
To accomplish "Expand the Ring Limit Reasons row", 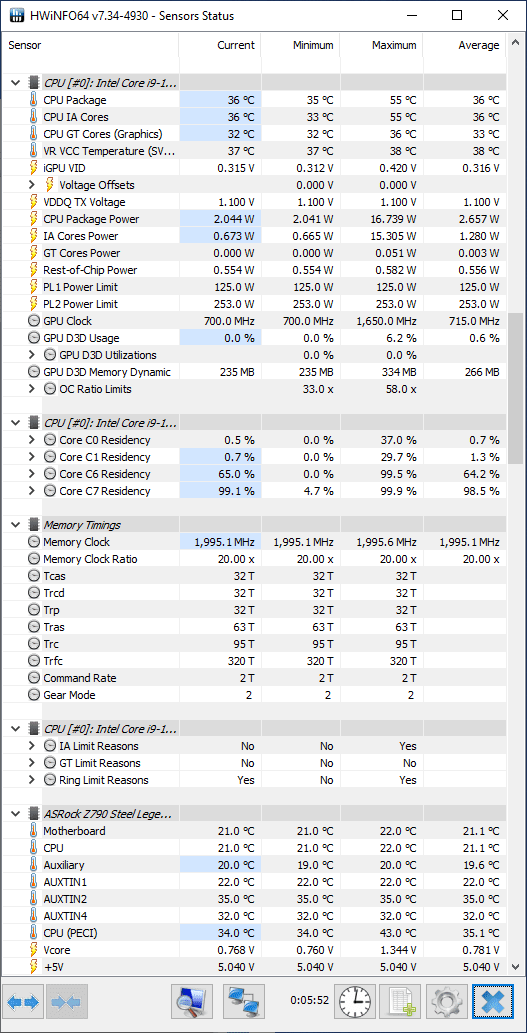I will (32, 780).
